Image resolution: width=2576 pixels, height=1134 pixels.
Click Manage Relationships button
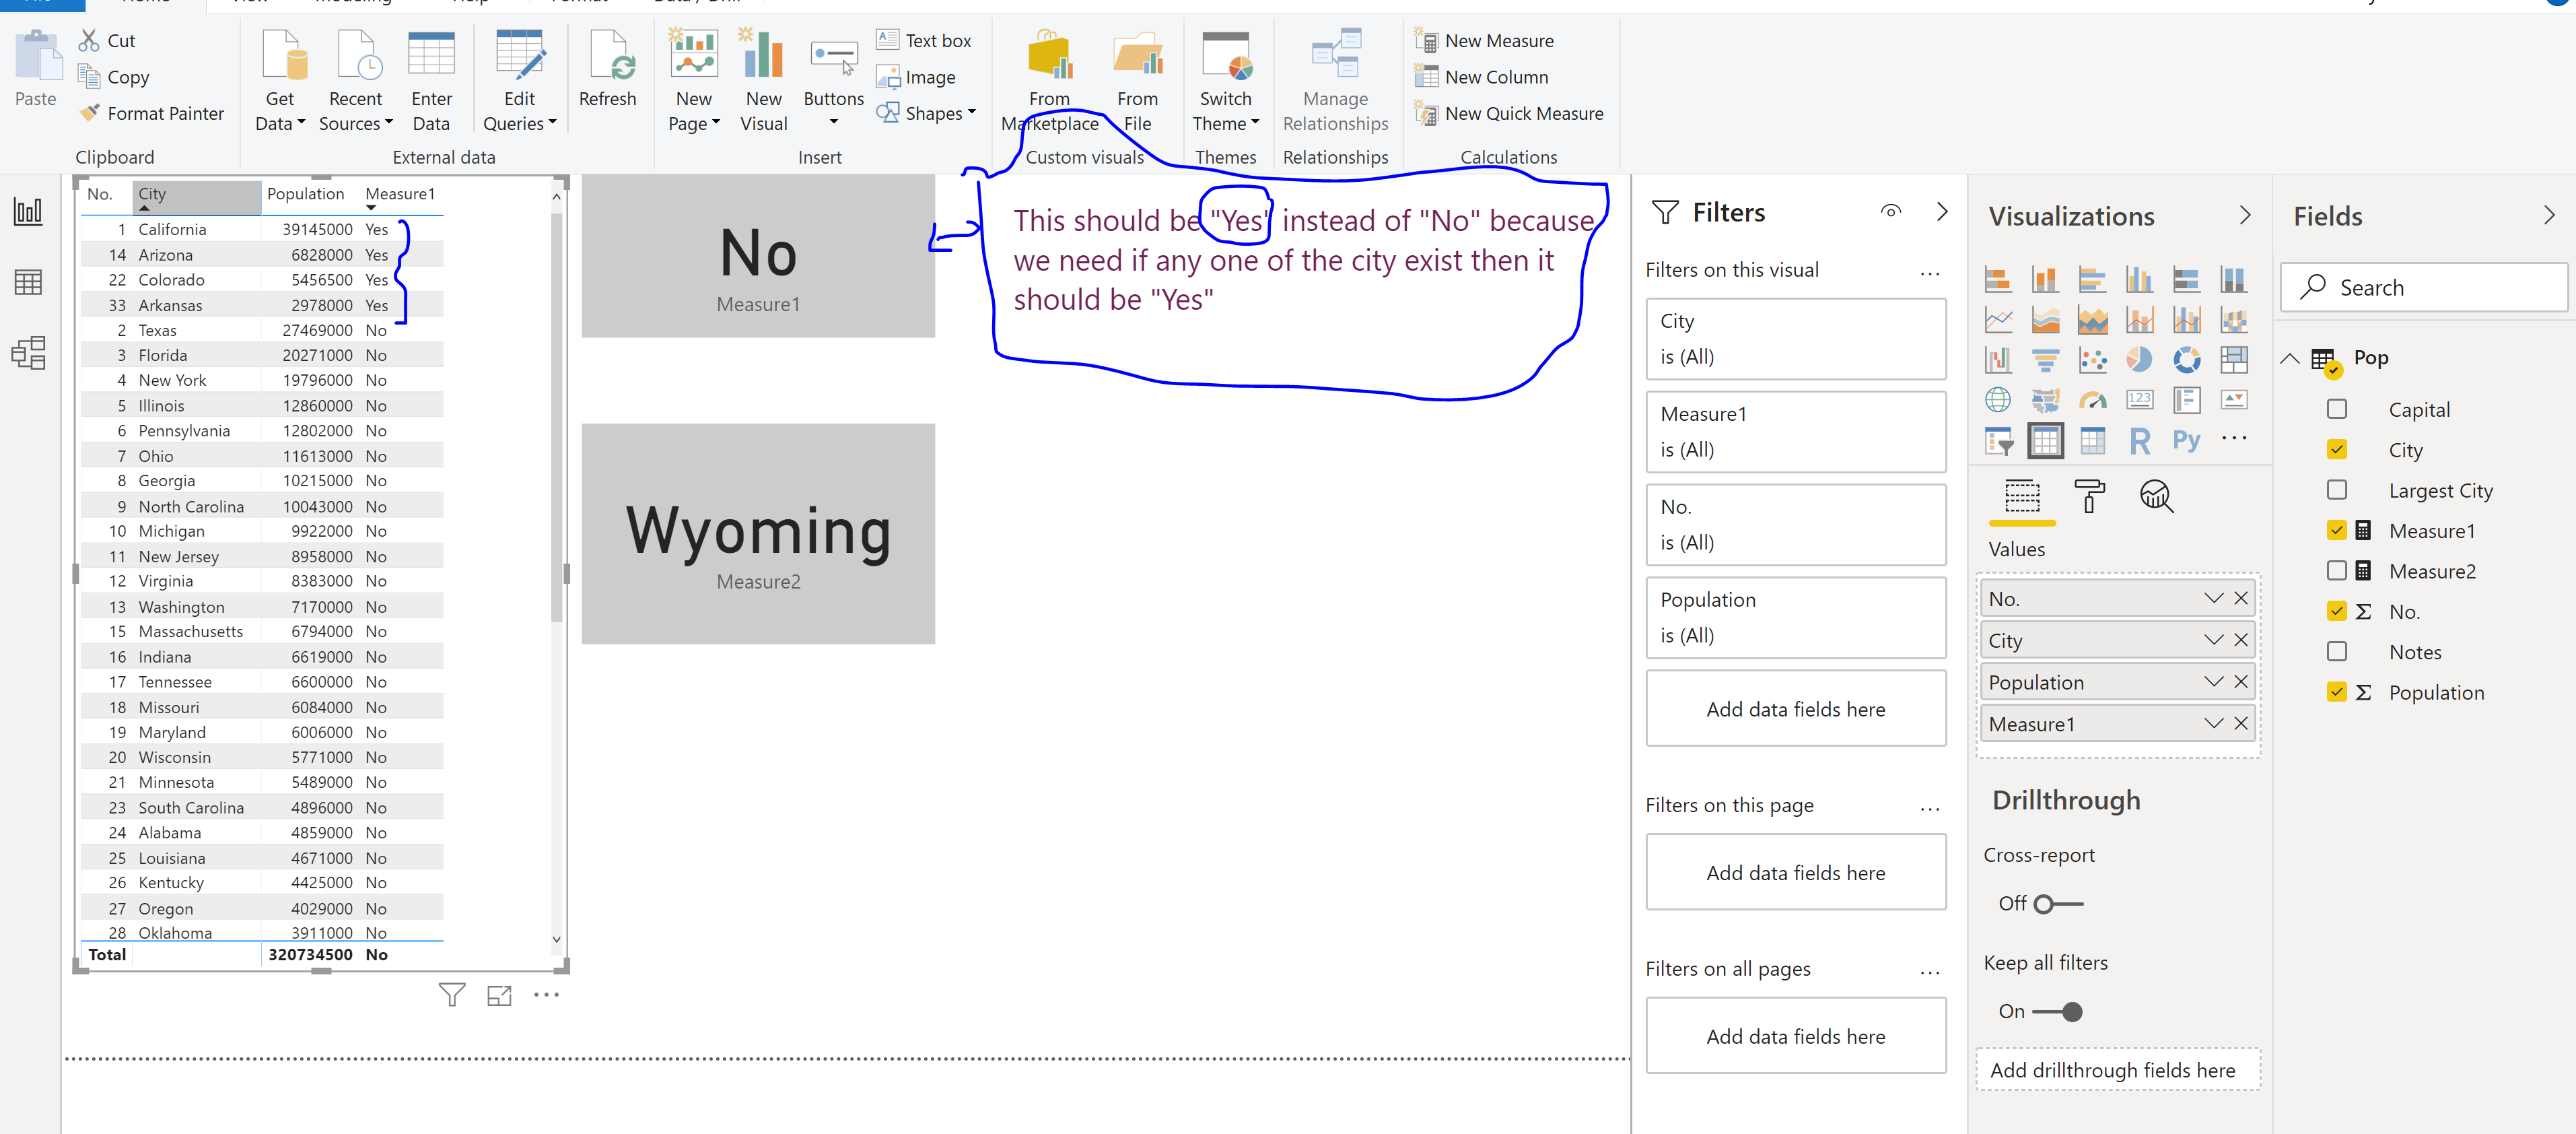[1336, 80]
